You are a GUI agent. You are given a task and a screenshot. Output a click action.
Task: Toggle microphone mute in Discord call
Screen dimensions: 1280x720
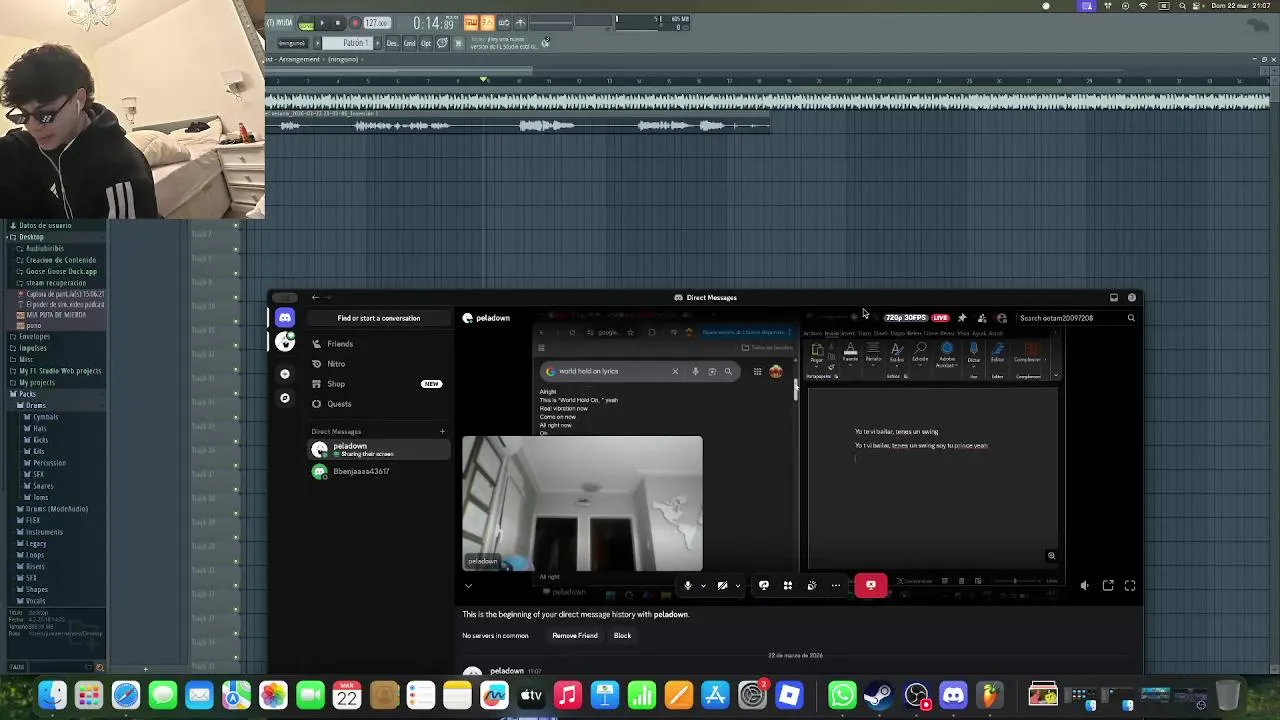pos(687,586)
